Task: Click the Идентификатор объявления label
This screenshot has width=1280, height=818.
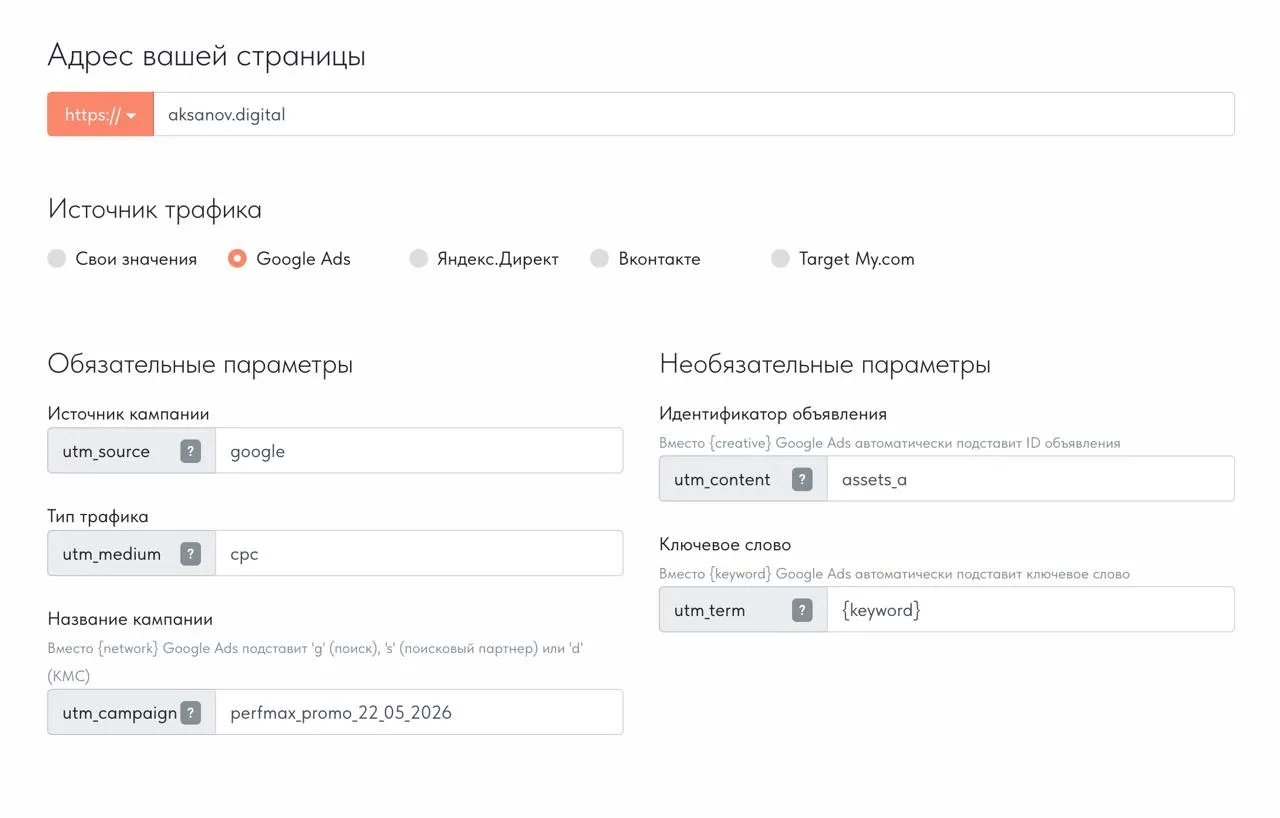Action: tap(773, 414)
